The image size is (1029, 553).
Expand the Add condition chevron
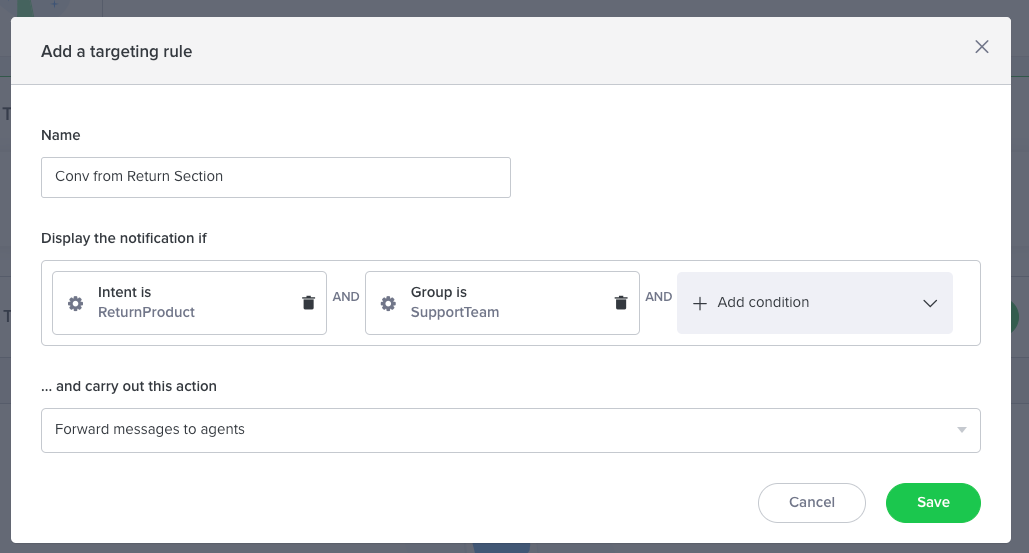929,303
